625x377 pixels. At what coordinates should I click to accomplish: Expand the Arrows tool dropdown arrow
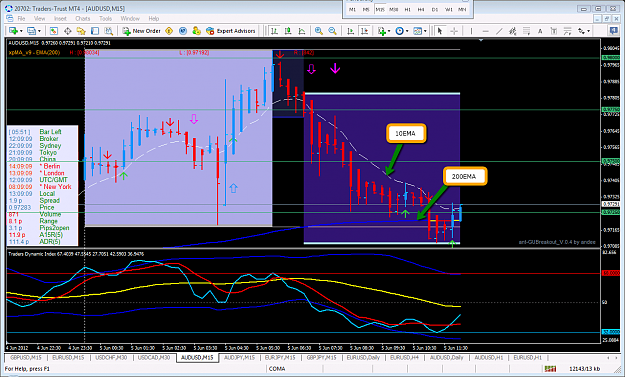(x=588, y=31)
